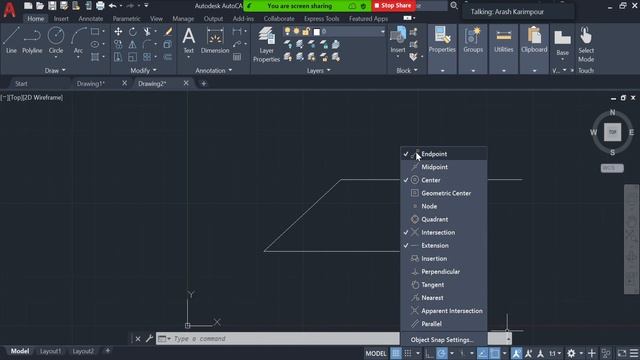Click the TOP face of the ViewCube
Screen dimensions: 640x360
point(612,132)
